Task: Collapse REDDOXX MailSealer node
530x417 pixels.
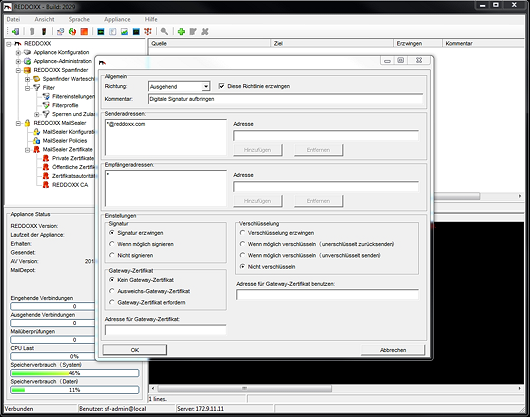Action: [x=18, y=123]
